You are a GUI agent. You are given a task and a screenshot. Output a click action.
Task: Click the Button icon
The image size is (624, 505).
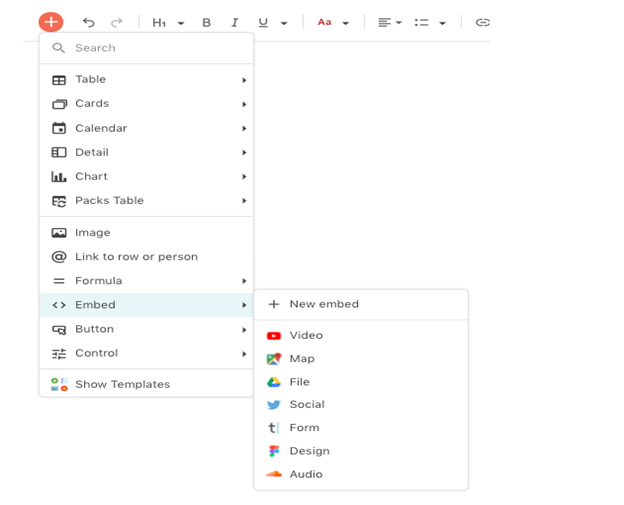(59, 330)
